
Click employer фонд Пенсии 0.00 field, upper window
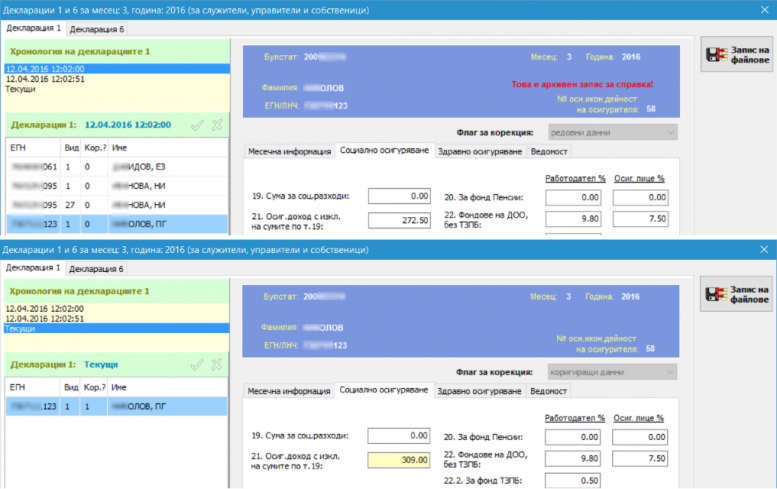coord(573,198)
